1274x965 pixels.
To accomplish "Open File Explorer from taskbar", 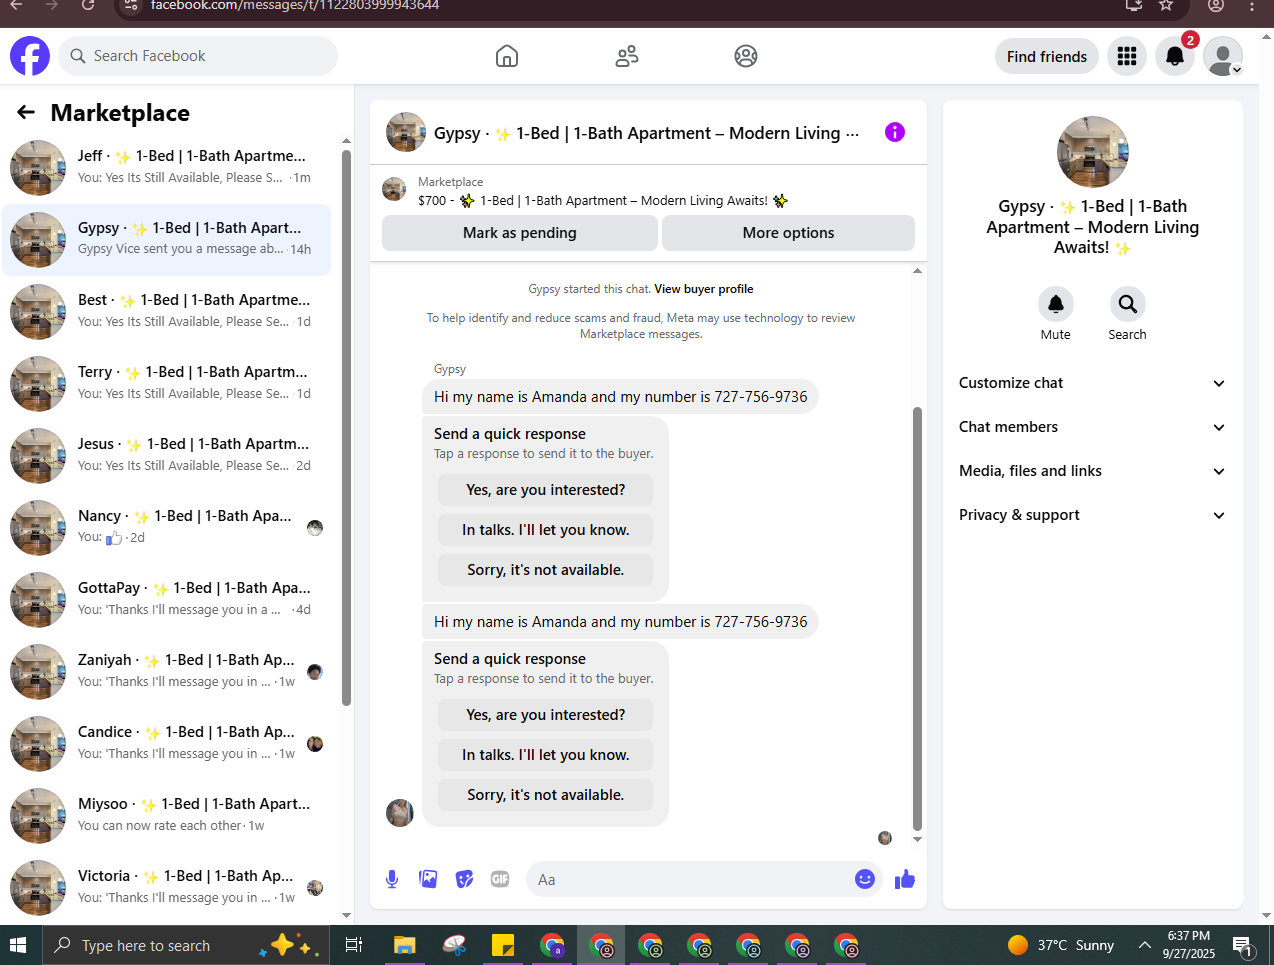I will [x=404, y=945].
